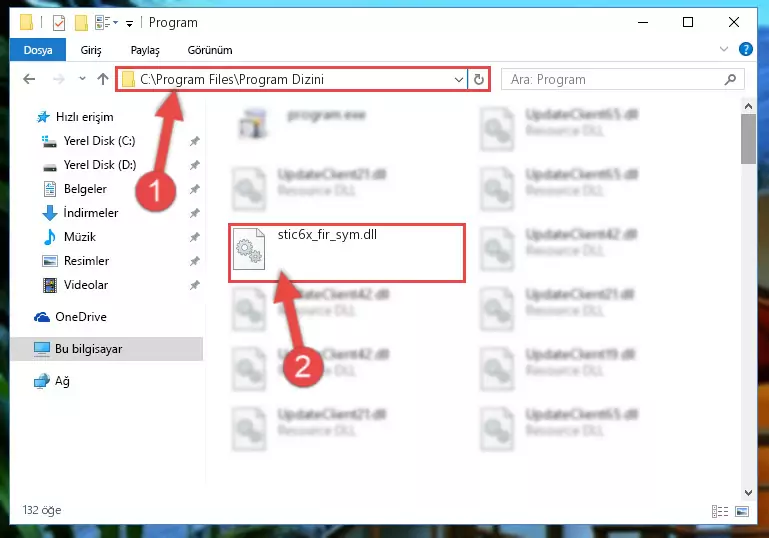
Task: Click the Ara: Program search box
Action: point(622,79)
